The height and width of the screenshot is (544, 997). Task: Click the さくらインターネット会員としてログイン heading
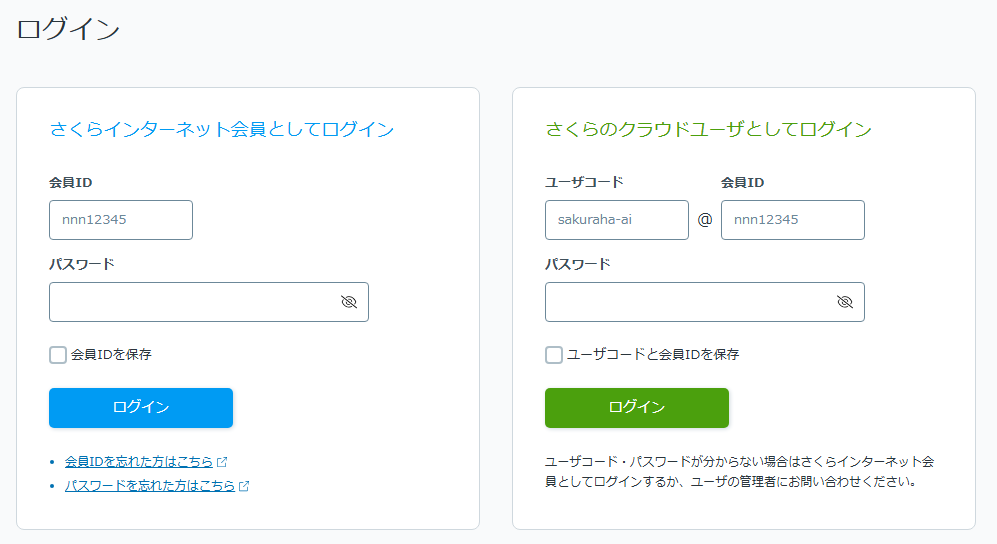point(222,129)
